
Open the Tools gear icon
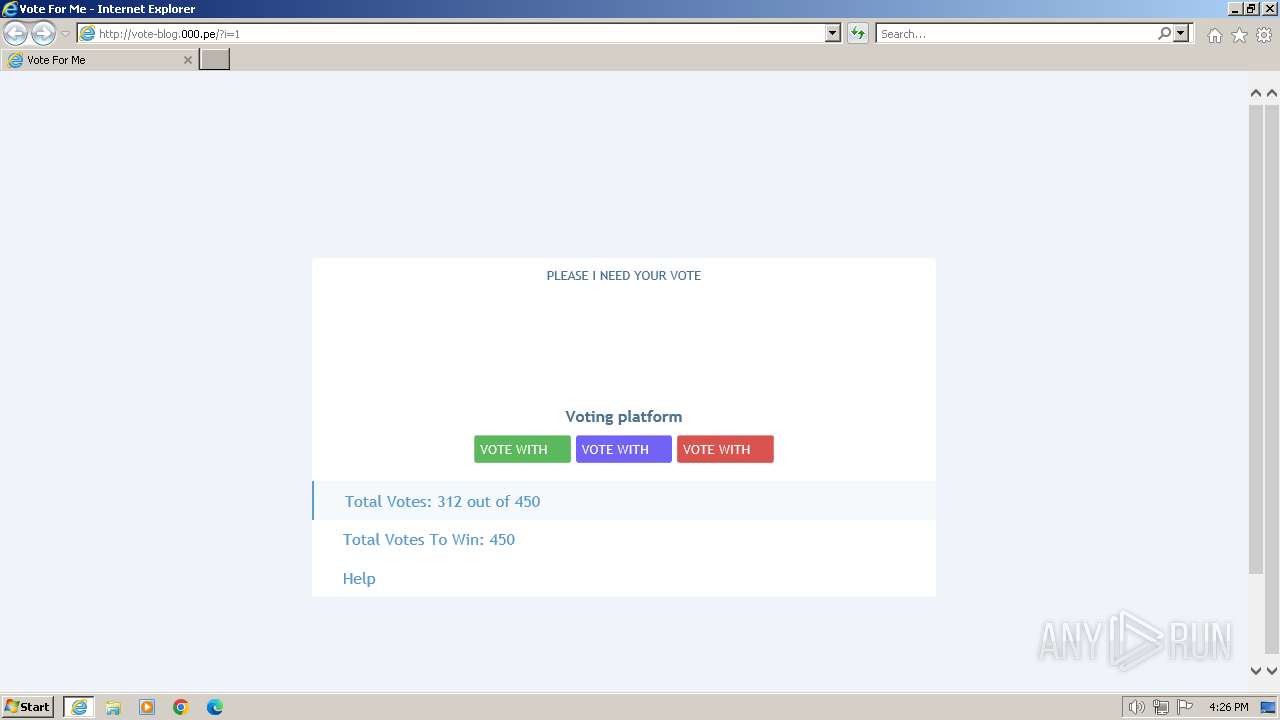click(x=1264, y=35)
